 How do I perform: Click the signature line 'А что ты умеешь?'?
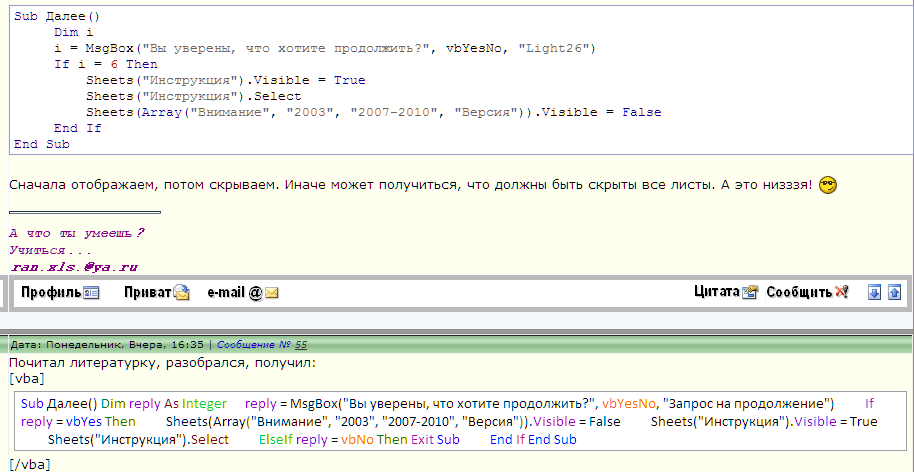[76, 233]
